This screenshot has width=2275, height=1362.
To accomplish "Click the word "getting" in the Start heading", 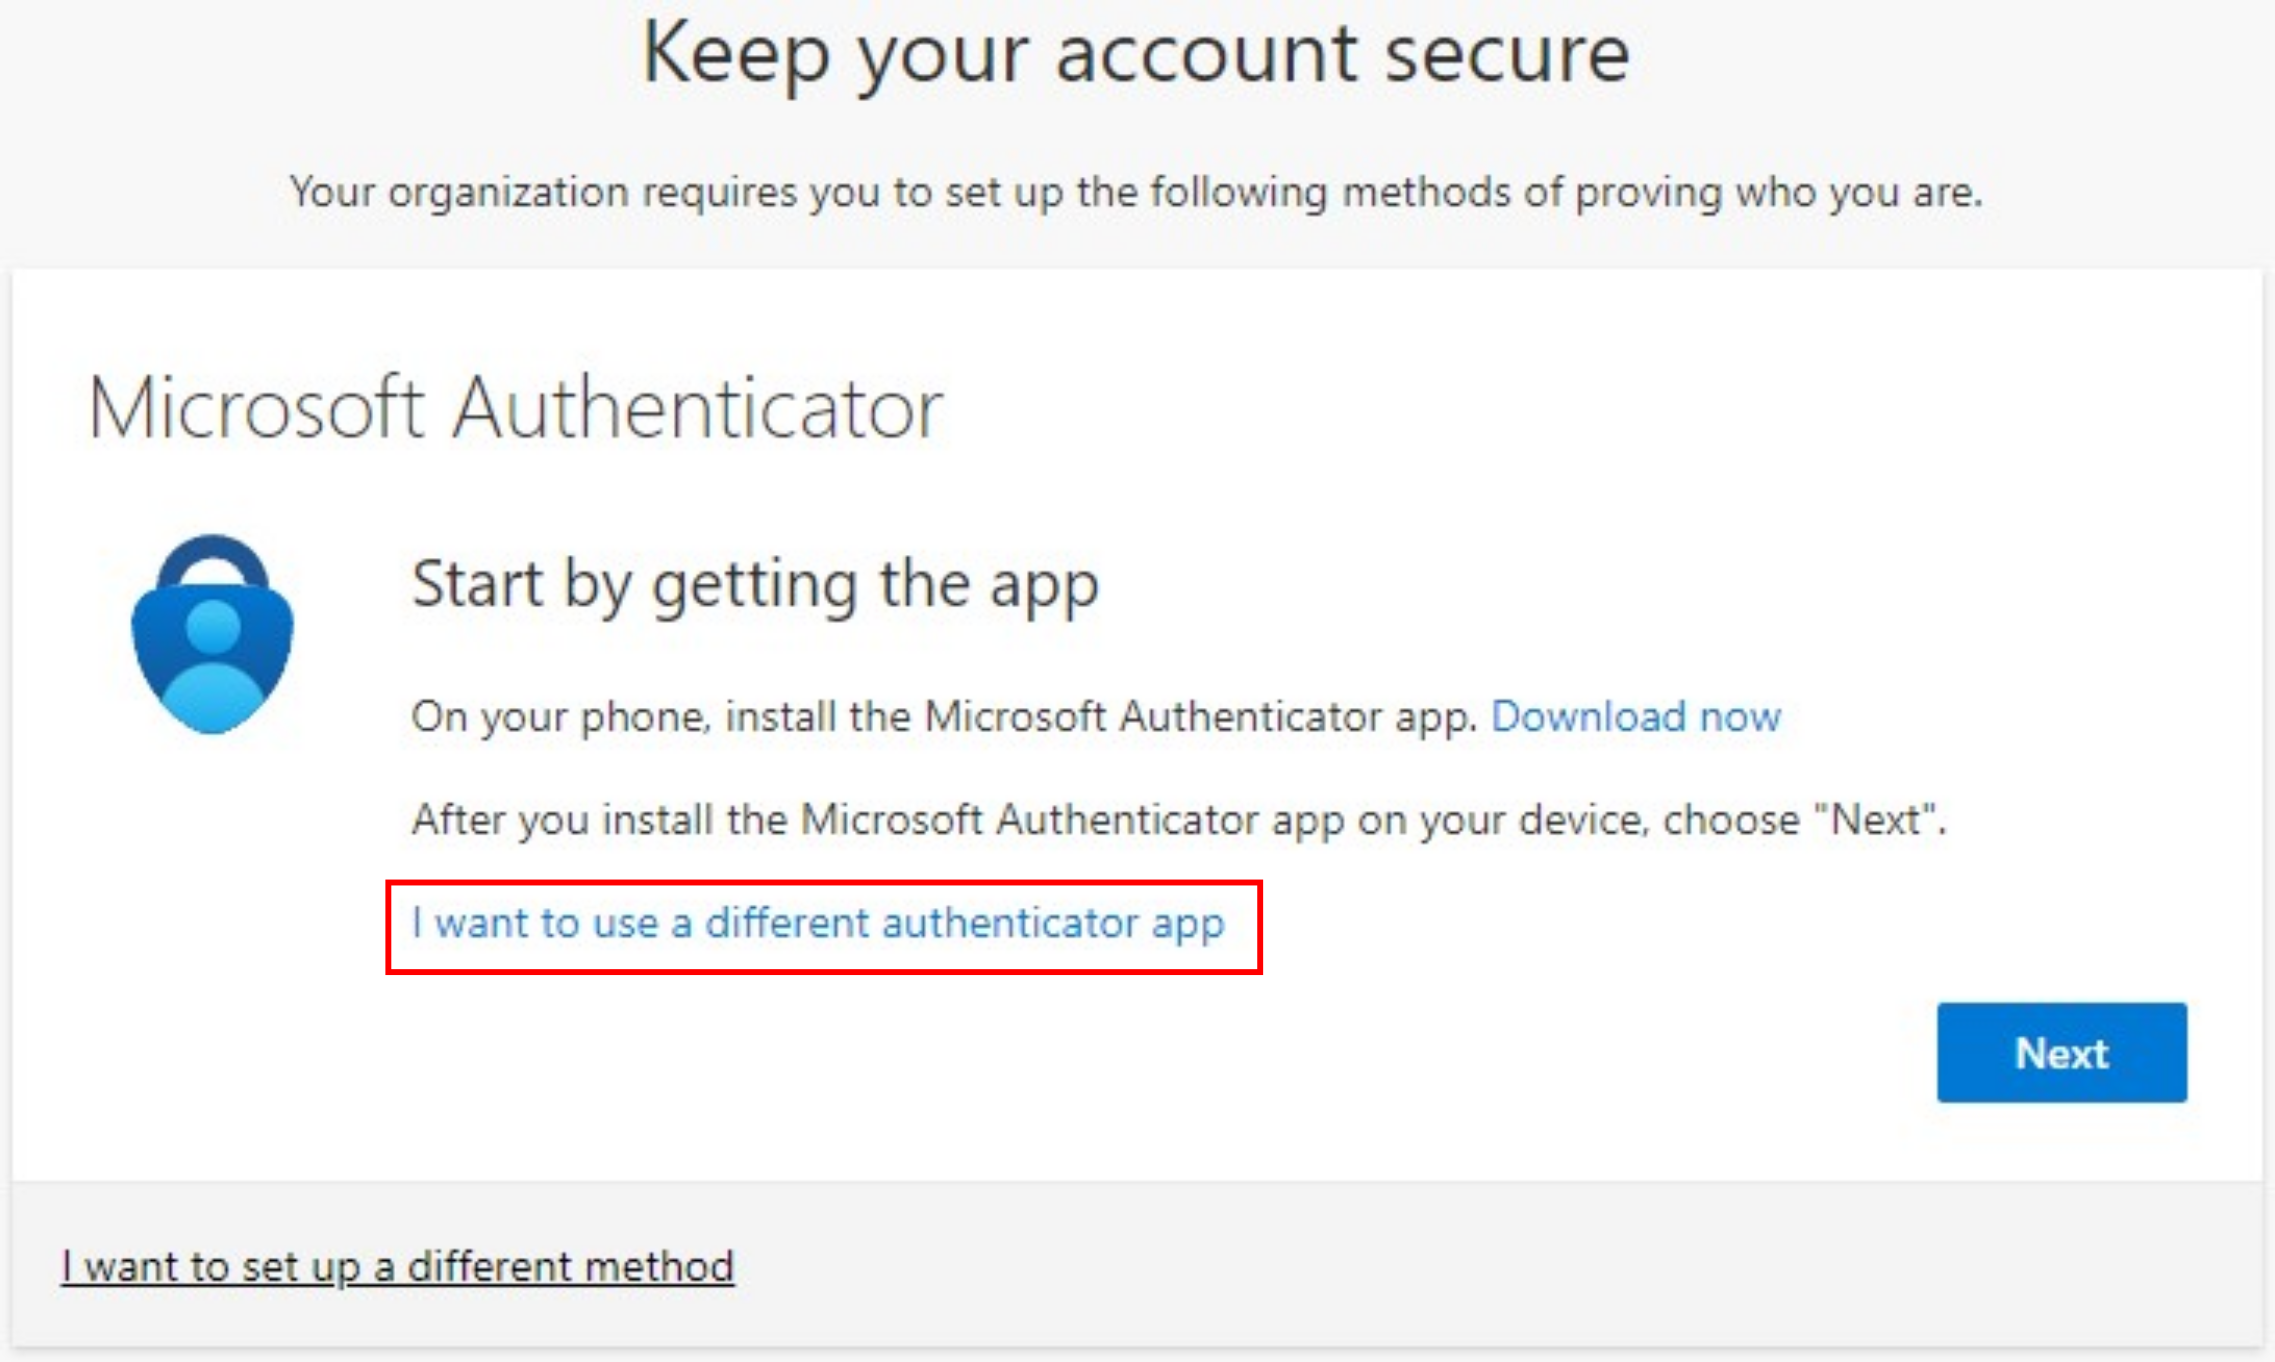I will 755,584.
